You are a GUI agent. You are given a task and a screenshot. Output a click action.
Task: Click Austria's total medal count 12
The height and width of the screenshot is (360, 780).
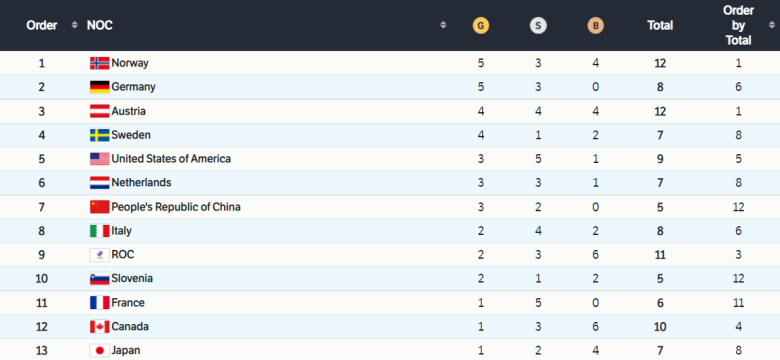[x=660, y=111]
